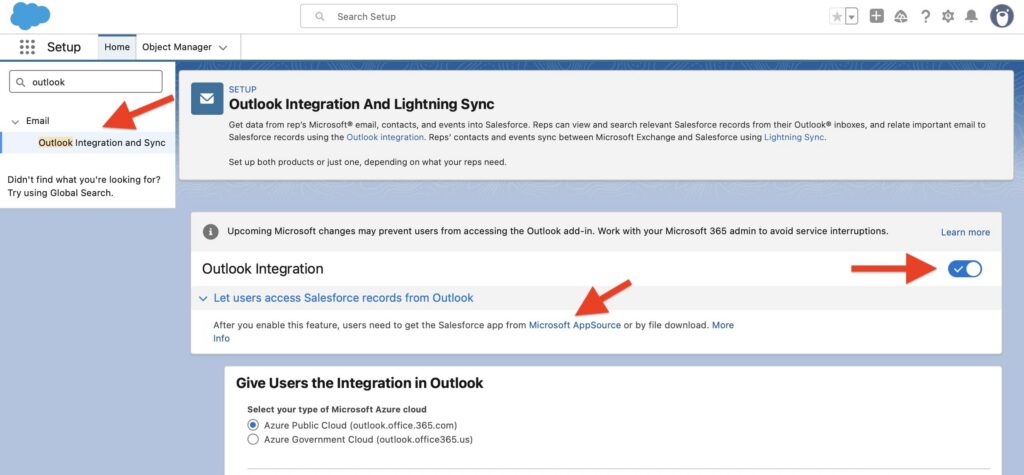The height and width of the screenshot is (475, 1024).
Task: Click the Salesforce cloud logo
Action: pyautogui.click(x=30, y=16)
